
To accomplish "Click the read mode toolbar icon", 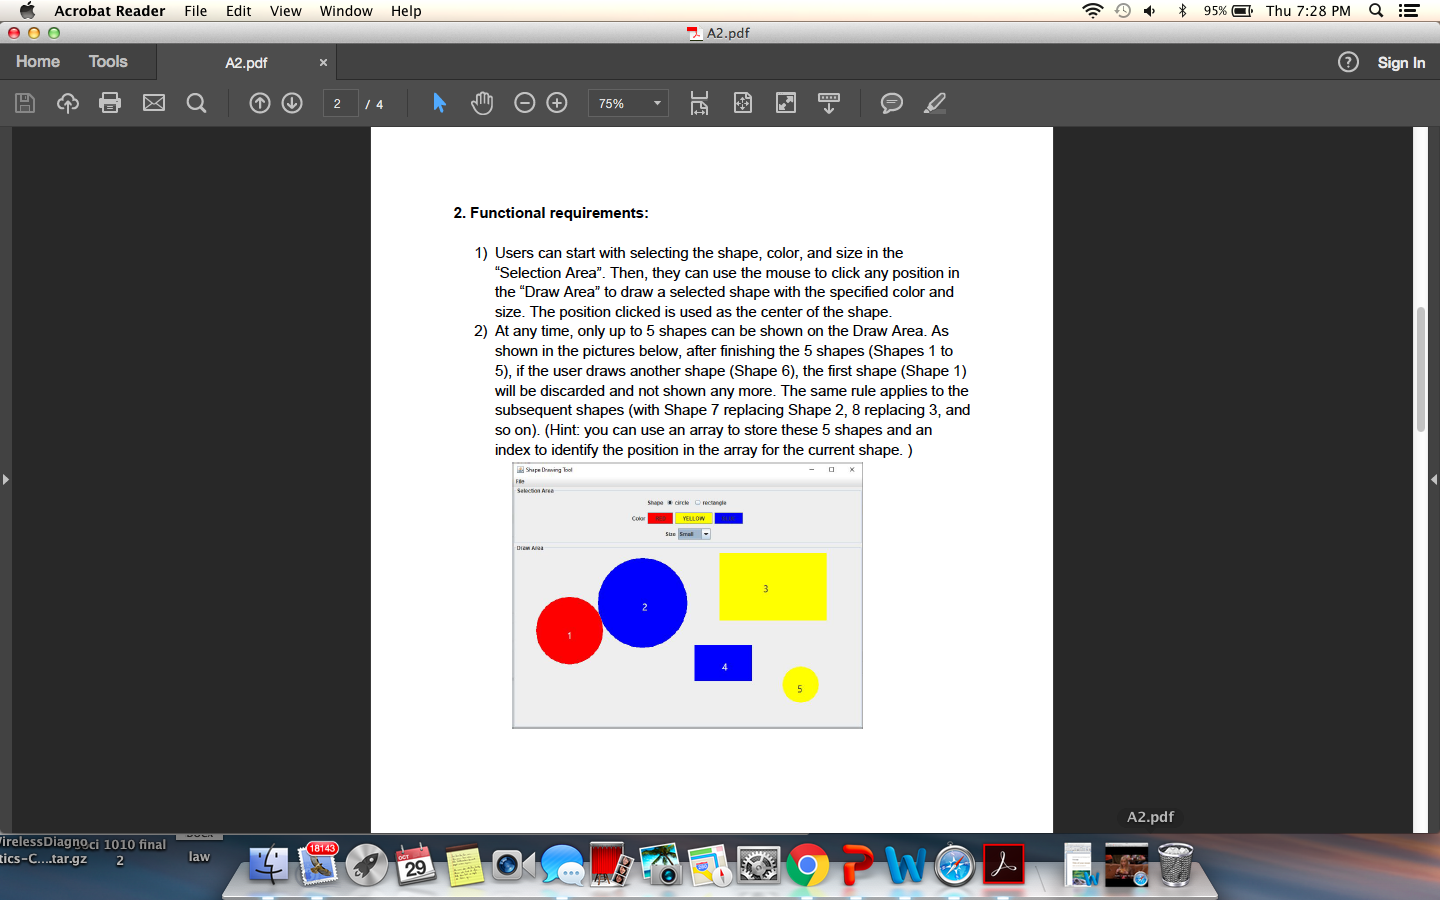I will point(829,103).
